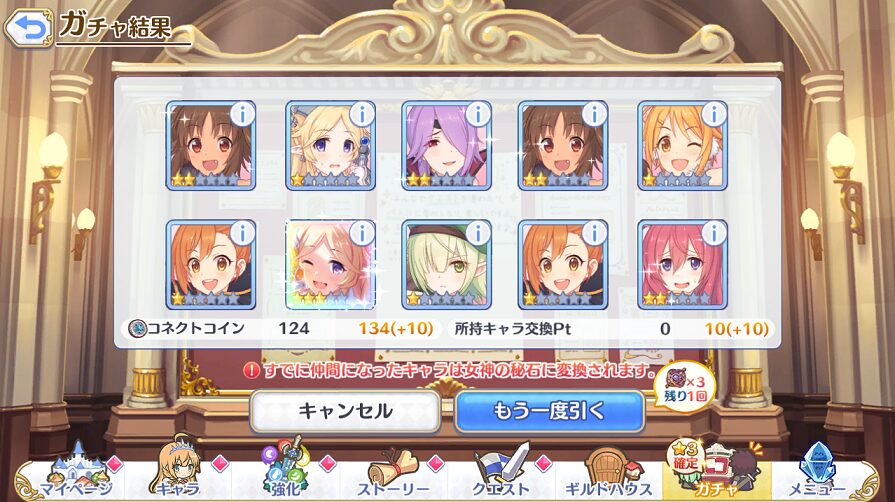
Task: Tap info icon on rainbow three-star card
Action: point(362,233)
